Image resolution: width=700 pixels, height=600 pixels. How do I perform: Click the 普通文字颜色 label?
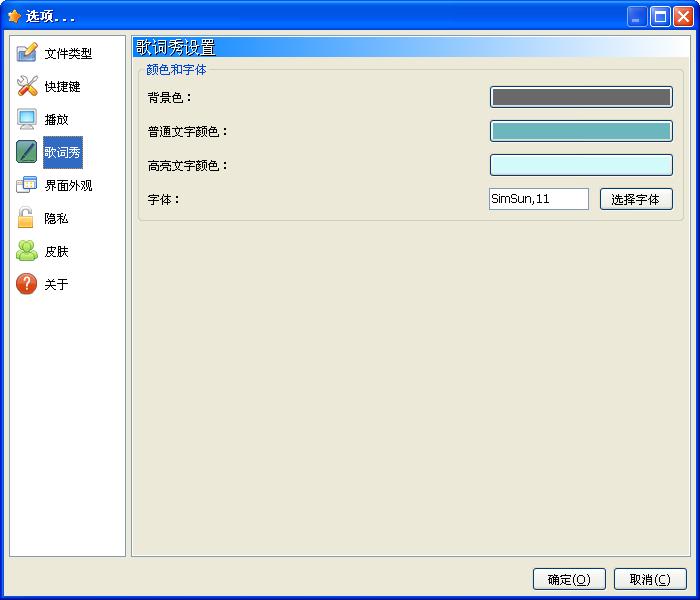[x=188, y=132]
